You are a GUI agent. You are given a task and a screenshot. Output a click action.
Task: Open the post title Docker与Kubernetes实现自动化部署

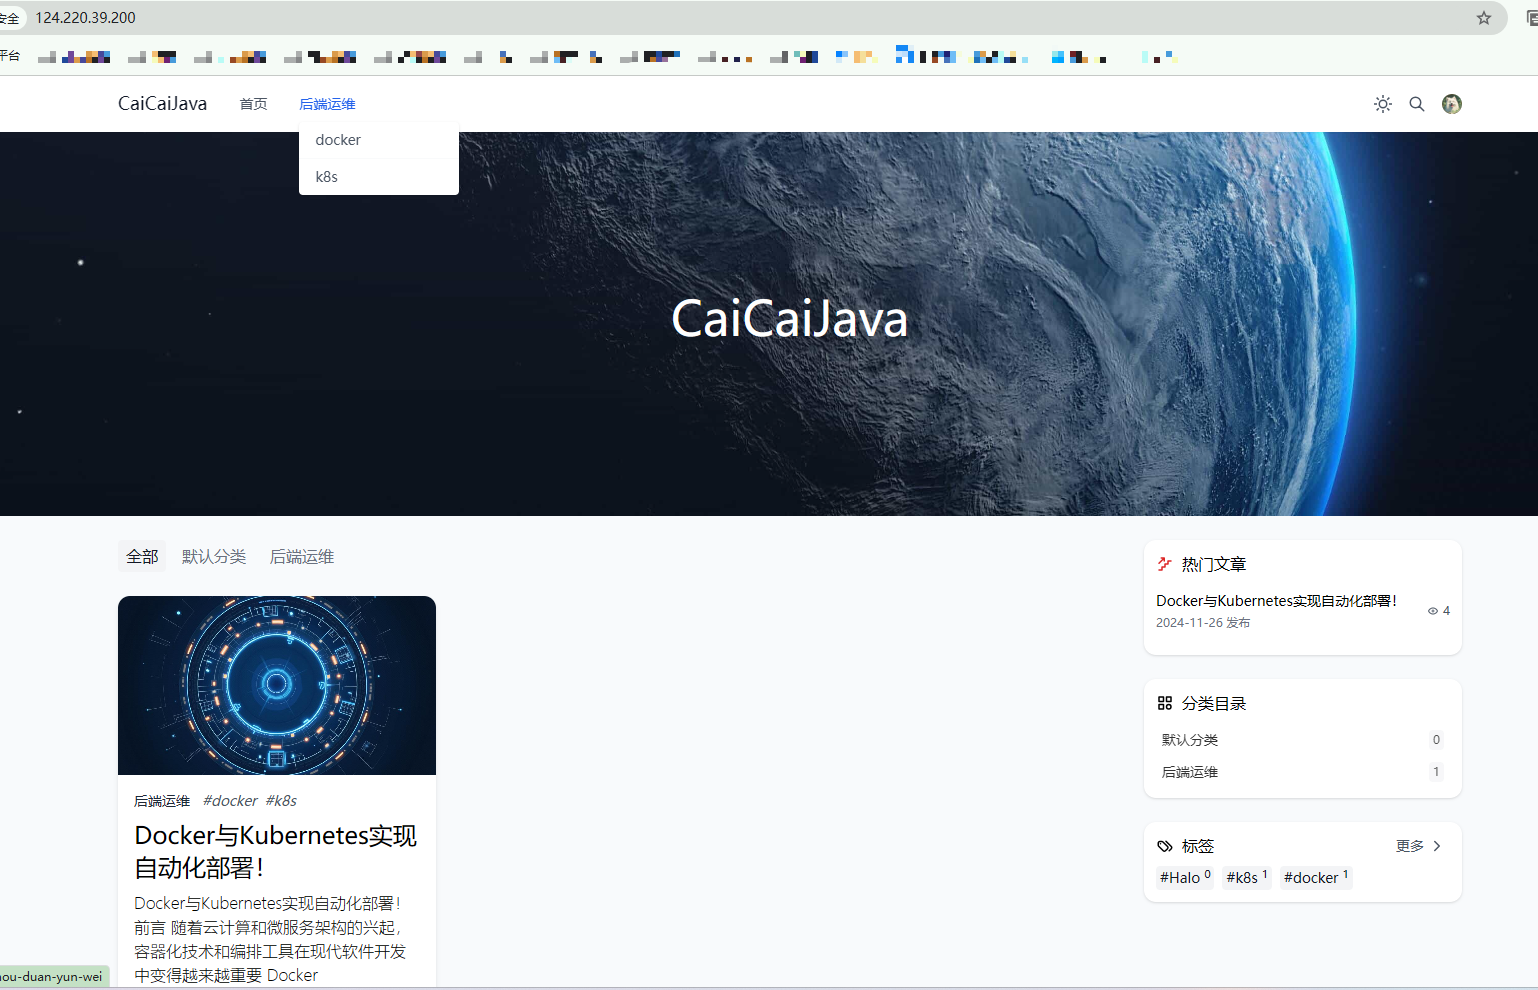tap(276, 851)
